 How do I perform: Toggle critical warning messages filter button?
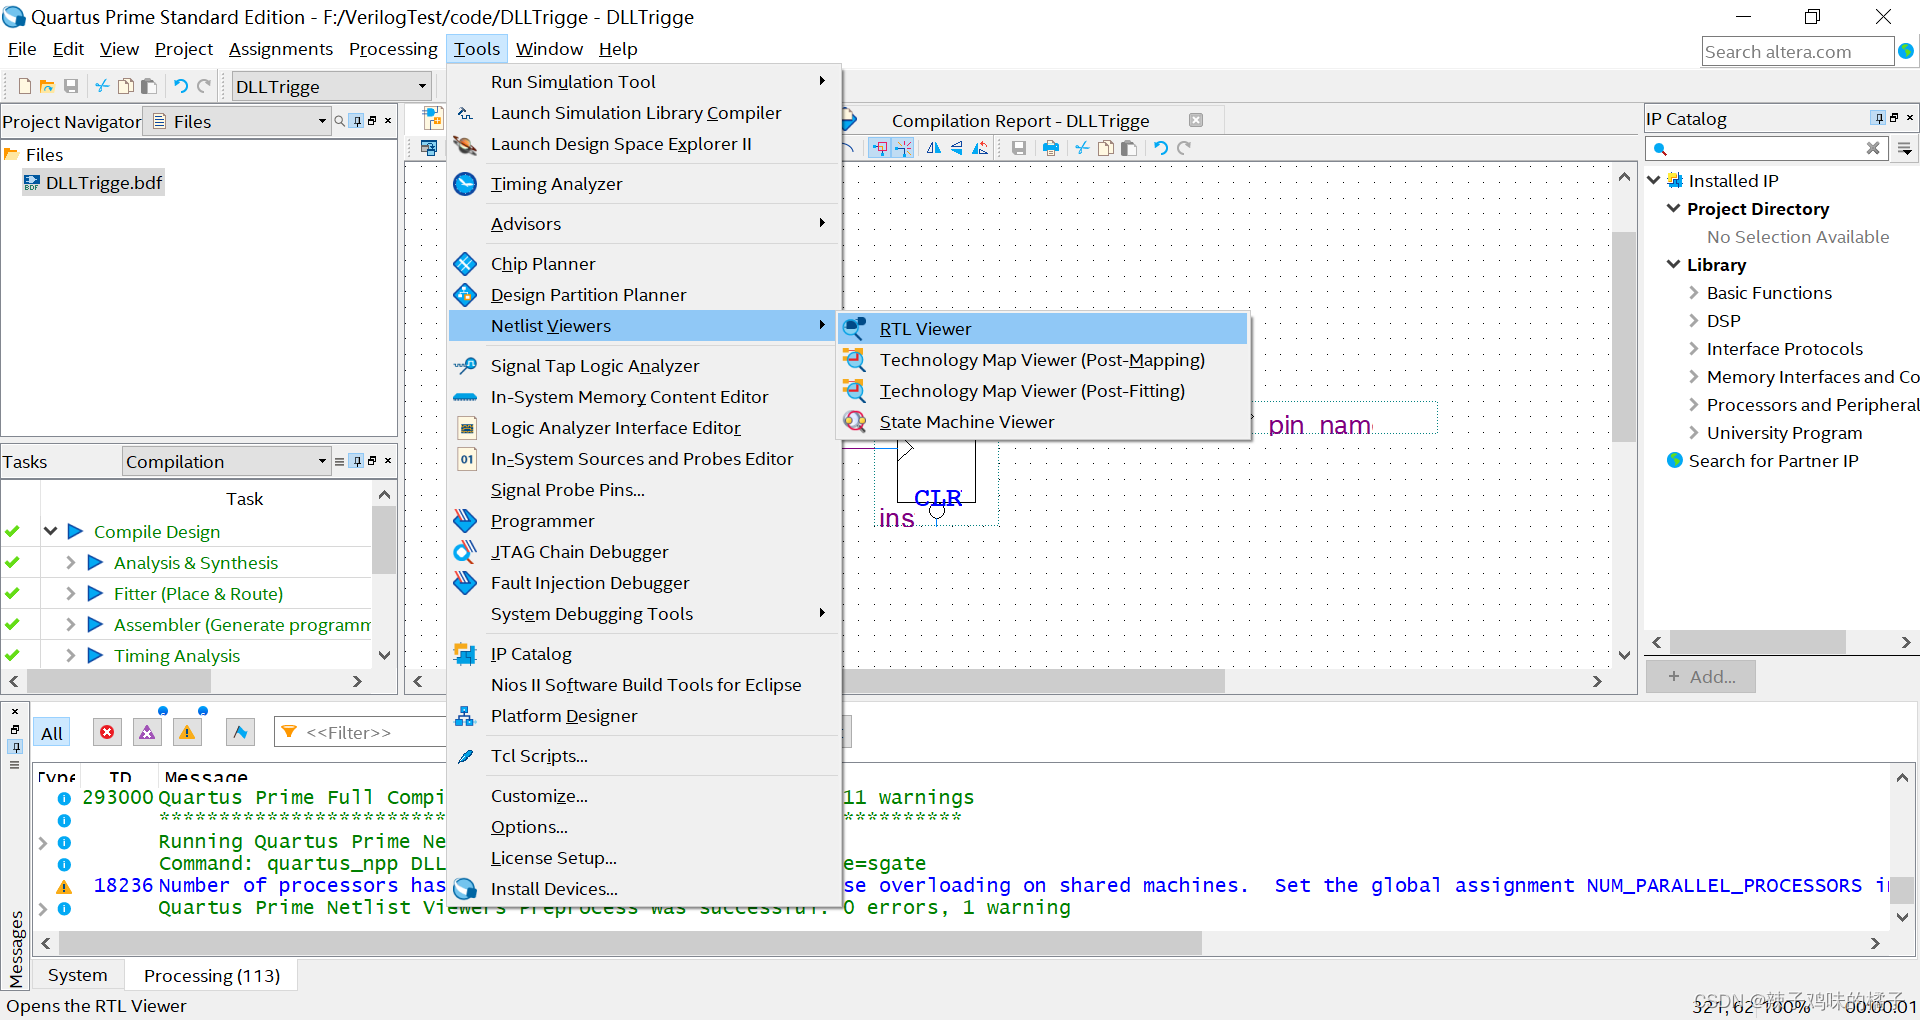click(147, 732)
